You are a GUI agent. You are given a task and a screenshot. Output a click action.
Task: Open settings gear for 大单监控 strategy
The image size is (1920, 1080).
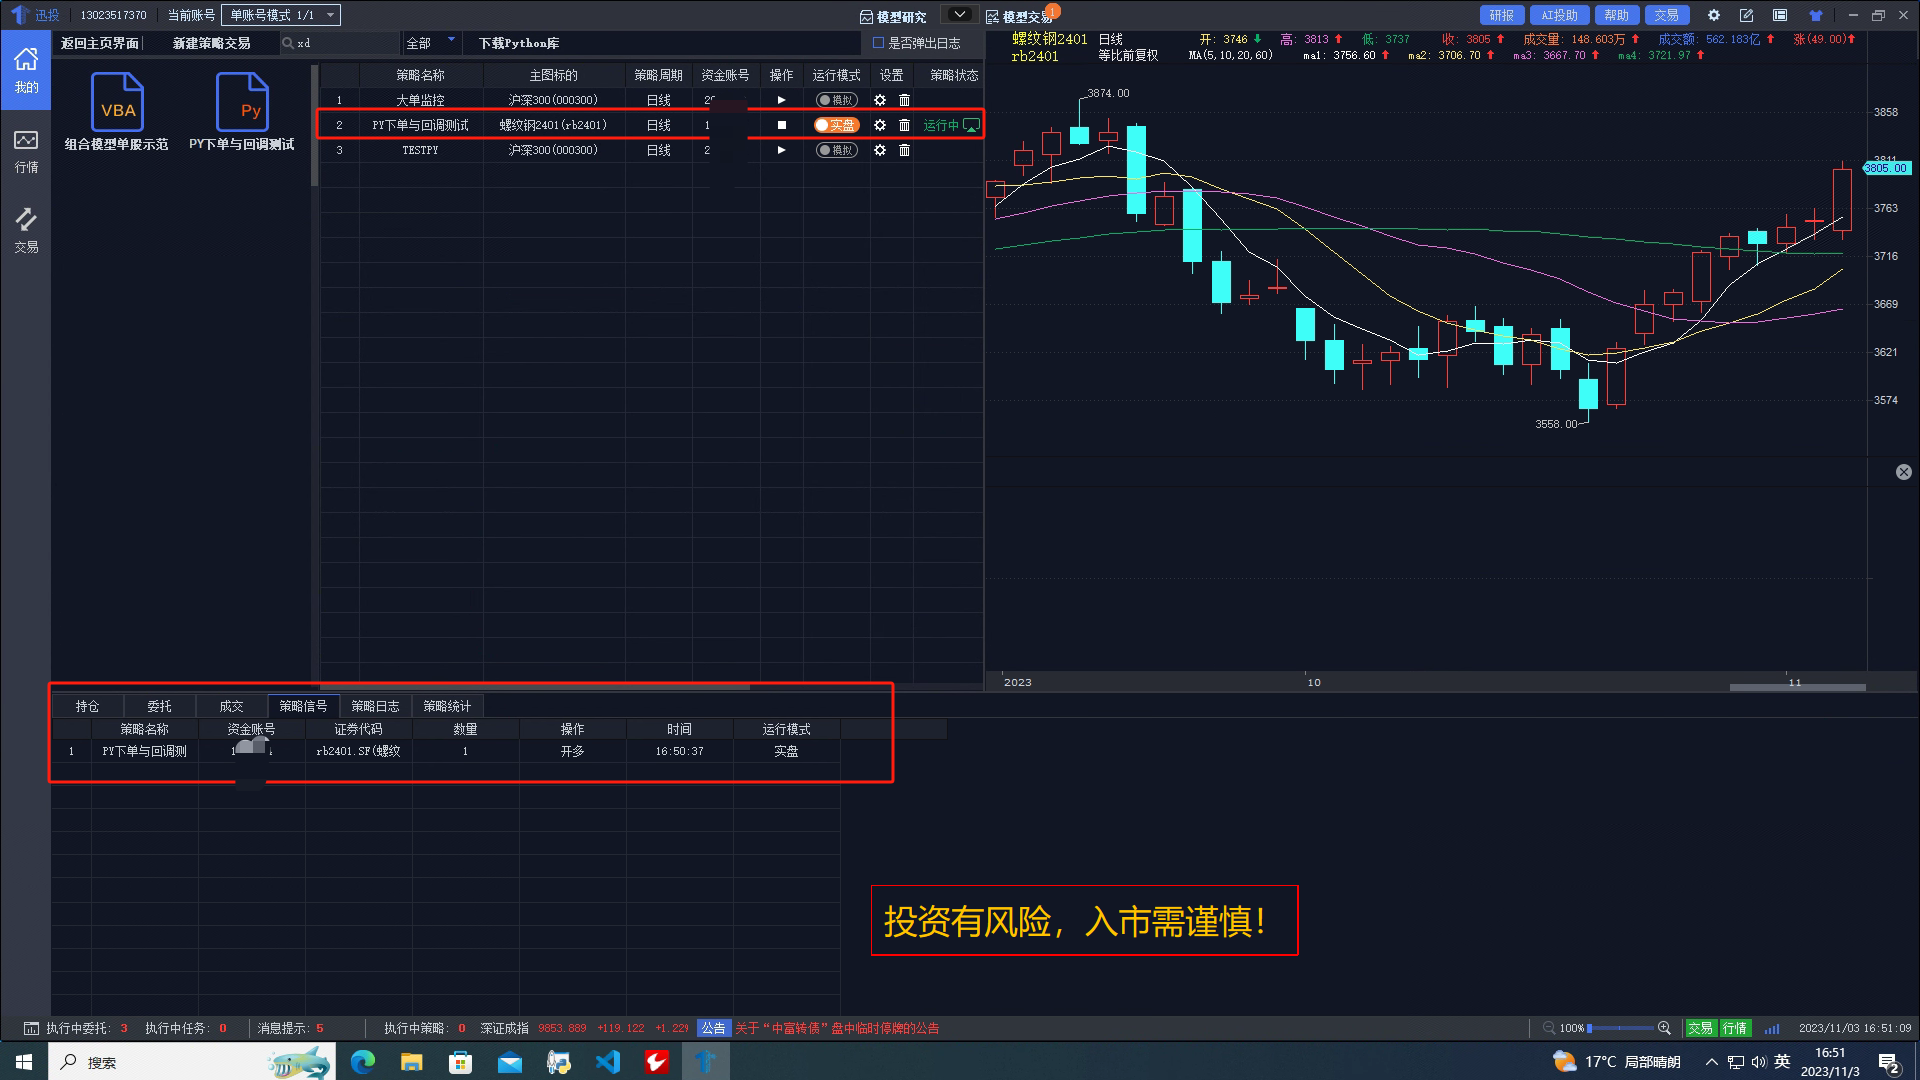880,100
